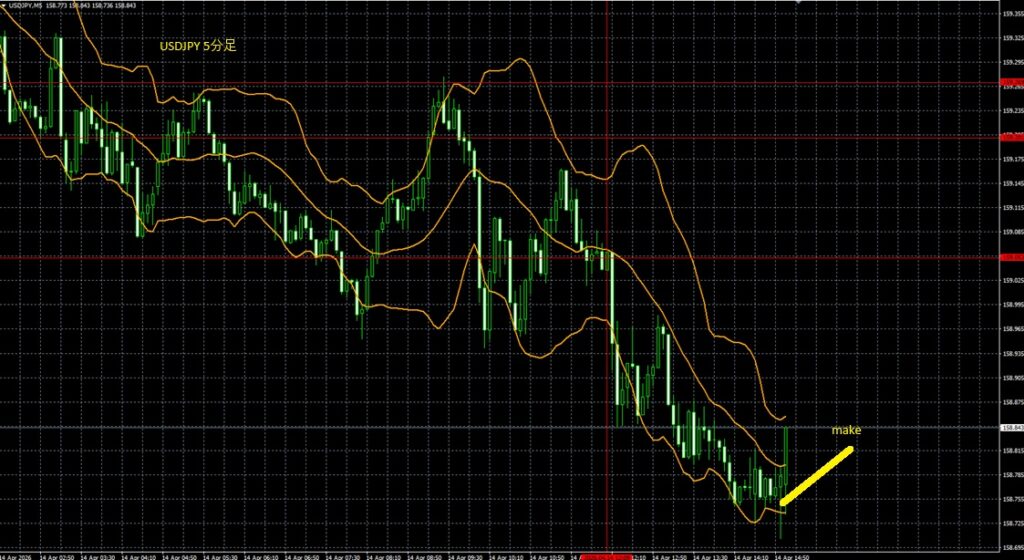Screen dimensions: 1024x560
Task: Click the 158.875 price scale label
Action: coord(1012,402)
